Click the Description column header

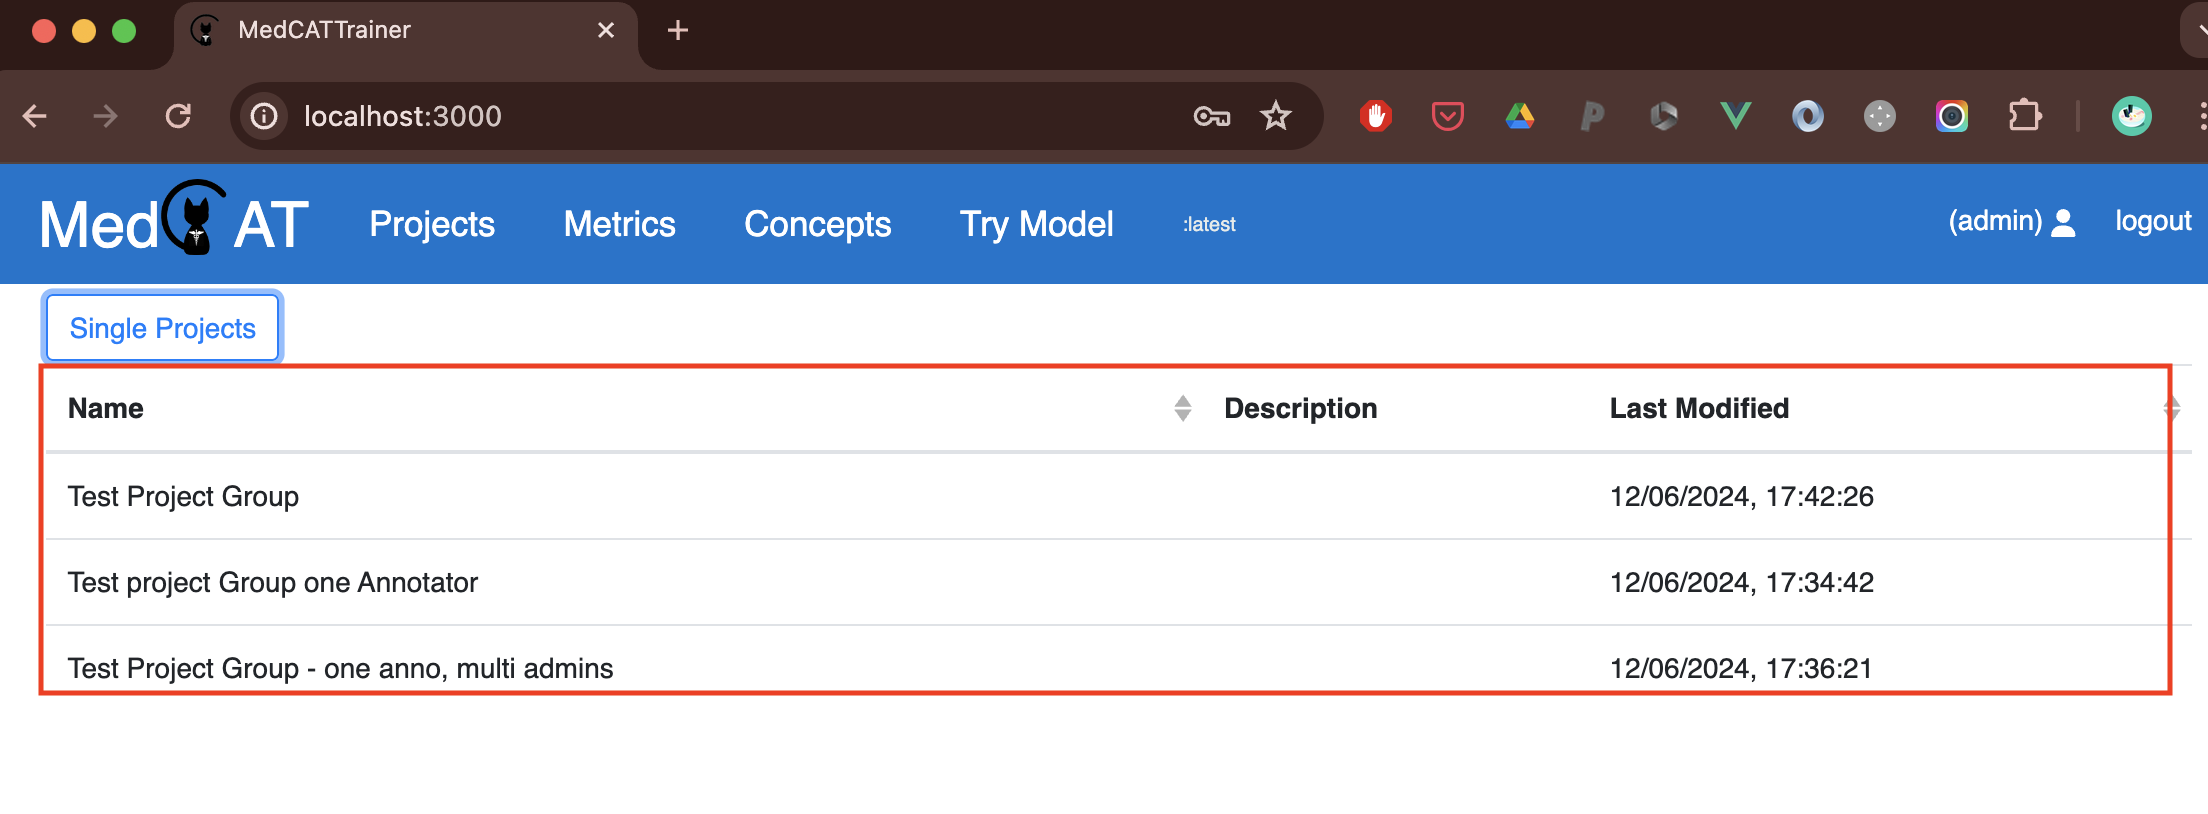pos(1300,408)
